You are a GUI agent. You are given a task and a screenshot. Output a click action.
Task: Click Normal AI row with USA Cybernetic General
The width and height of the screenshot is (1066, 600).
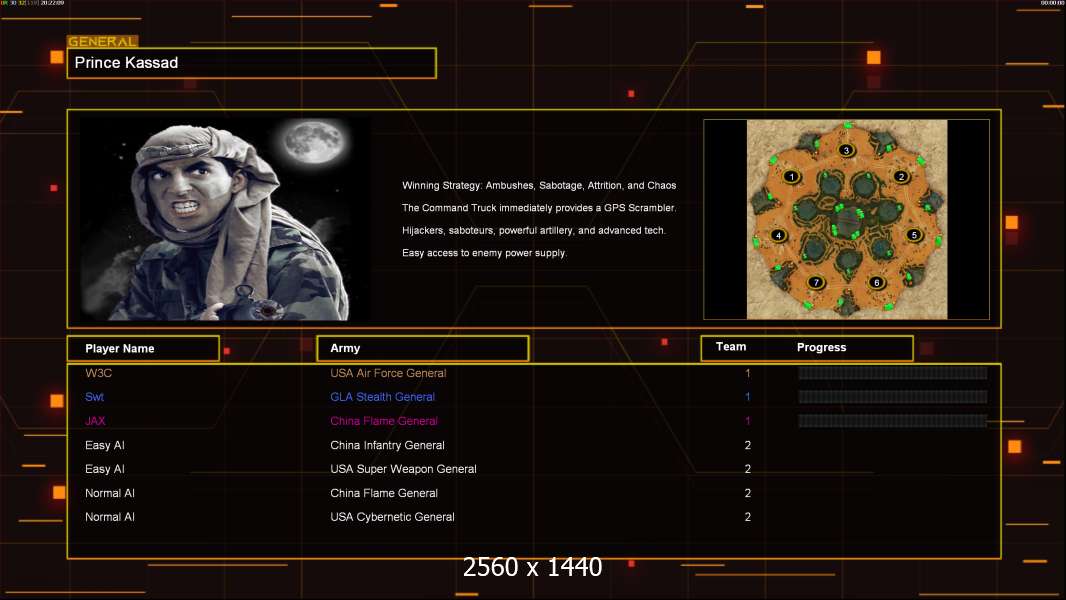[x=534, y=517]
